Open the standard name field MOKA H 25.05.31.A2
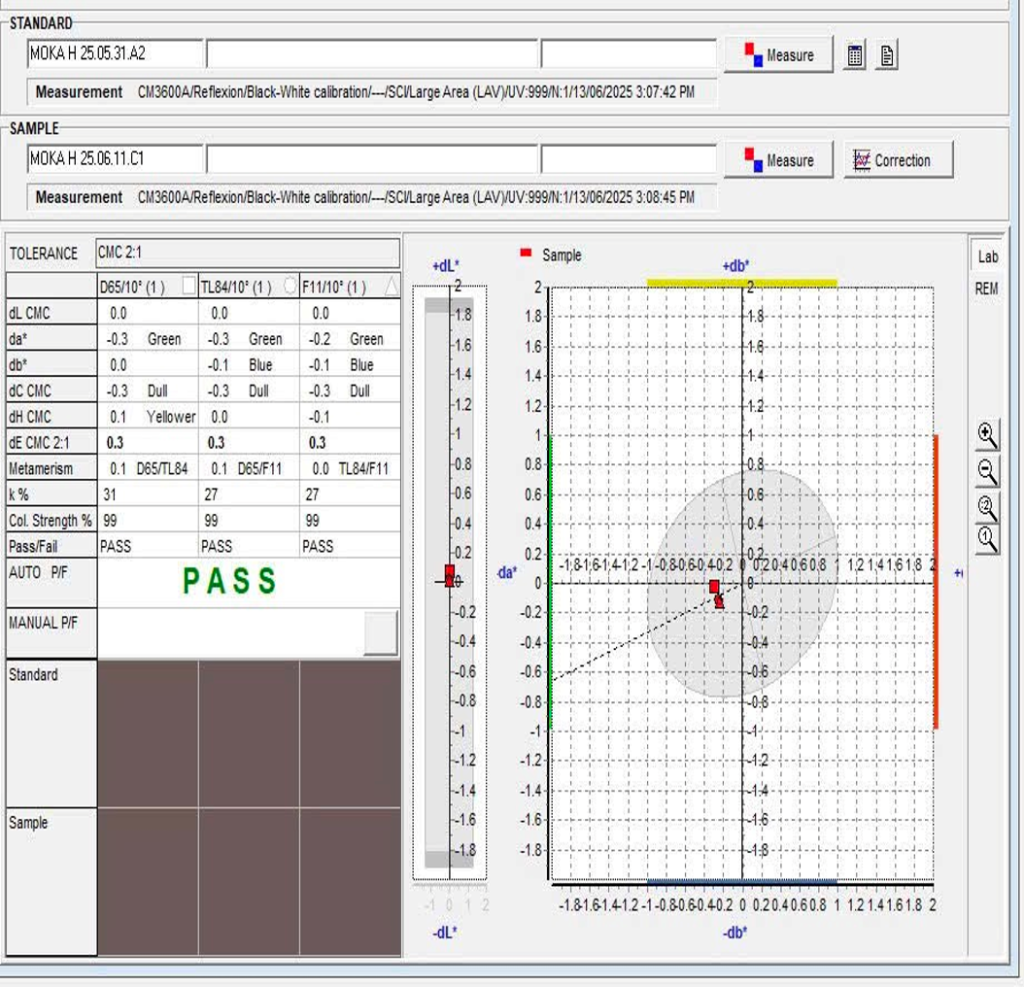 click(115, 54)
